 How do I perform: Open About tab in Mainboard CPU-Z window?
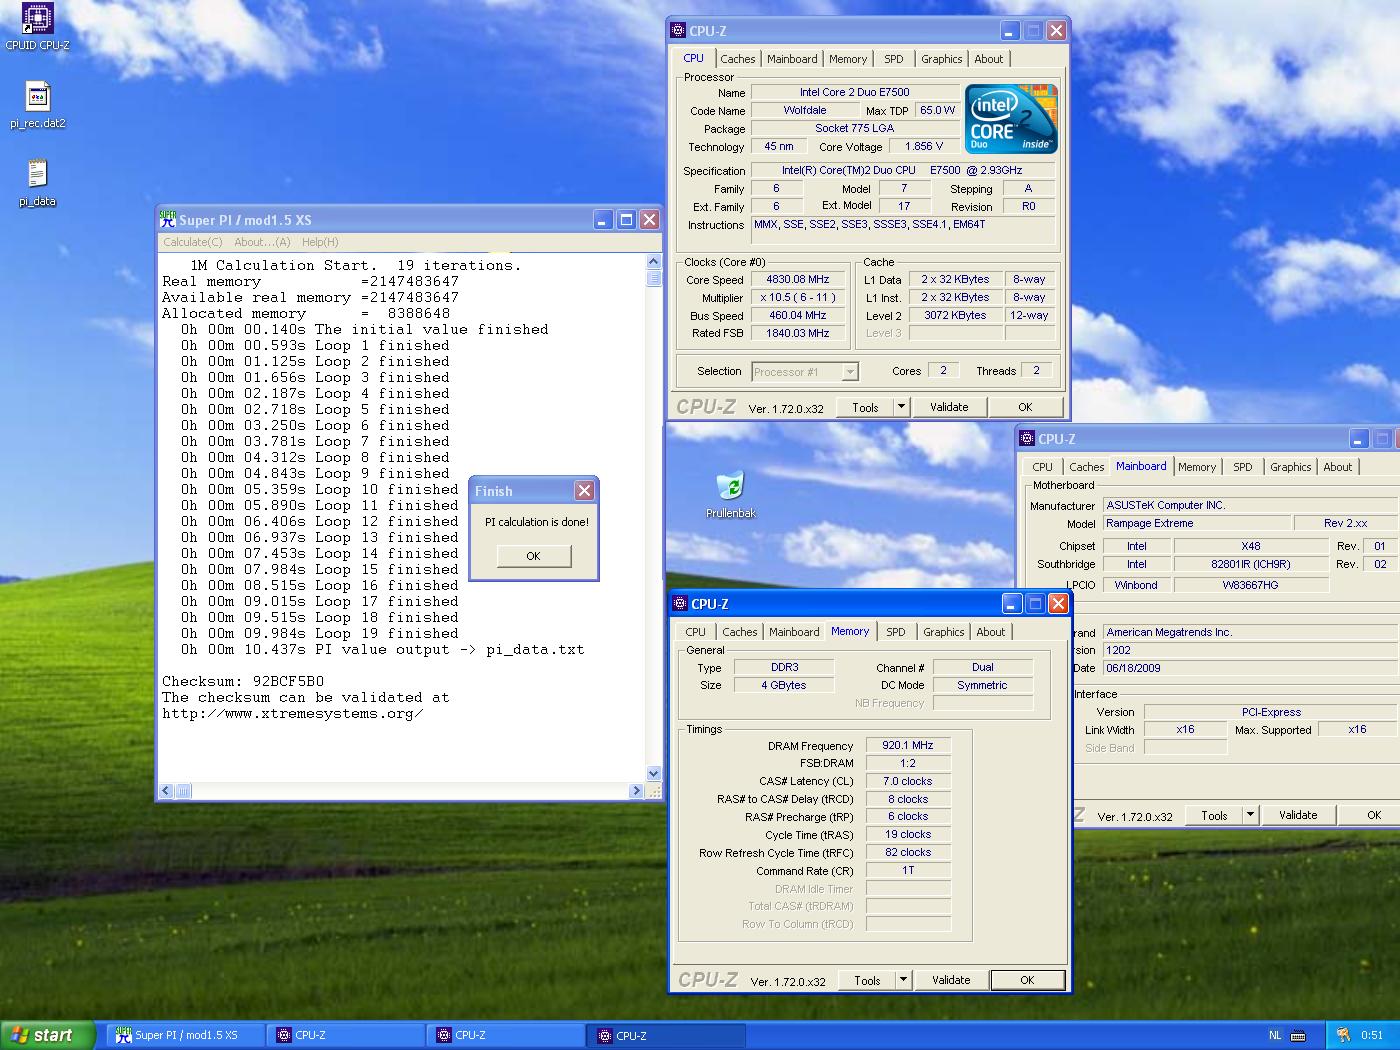click(x=1338, y=467)
